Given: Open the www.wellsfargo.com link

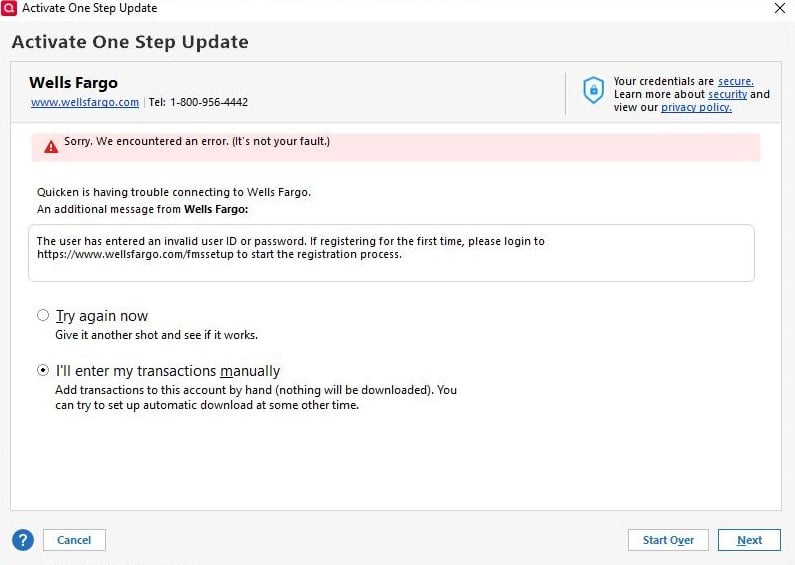Looking at the screenshot, I should click(85, 102).
